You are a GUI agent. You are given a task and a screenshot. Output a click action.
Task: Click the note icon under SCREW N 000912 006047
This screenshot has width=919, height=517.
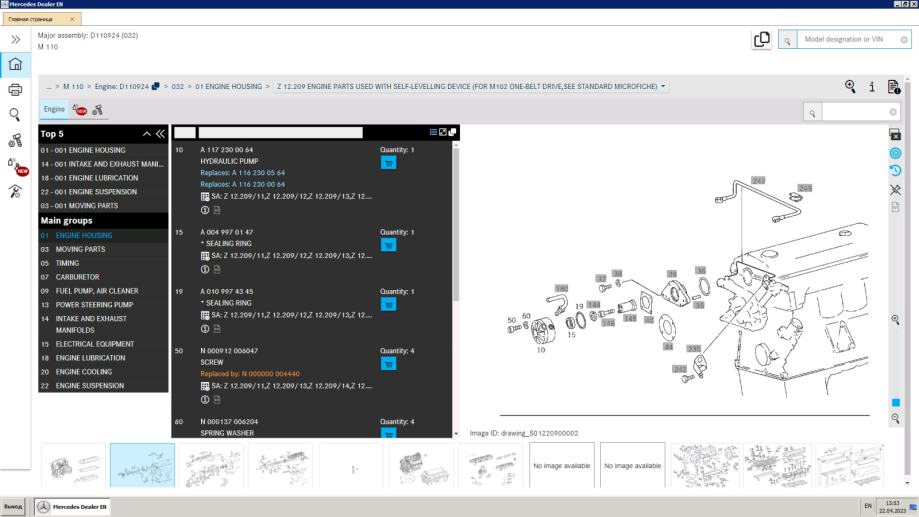click(x=217, y=400)
